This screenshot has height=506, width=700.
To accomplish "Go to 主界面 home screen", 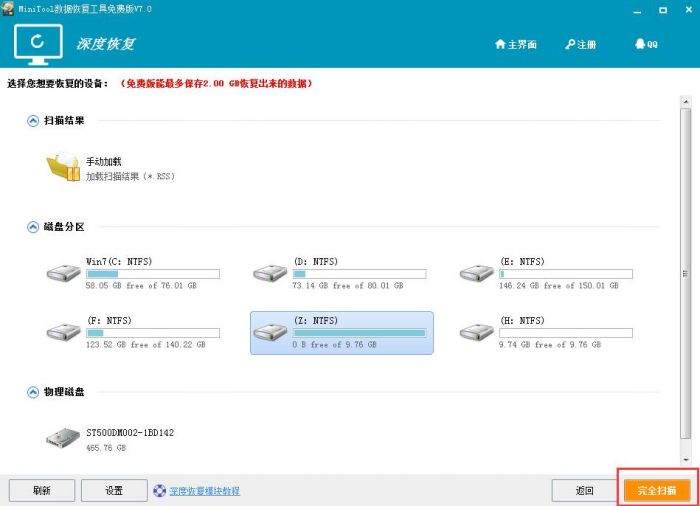I will tap(516, 44).
